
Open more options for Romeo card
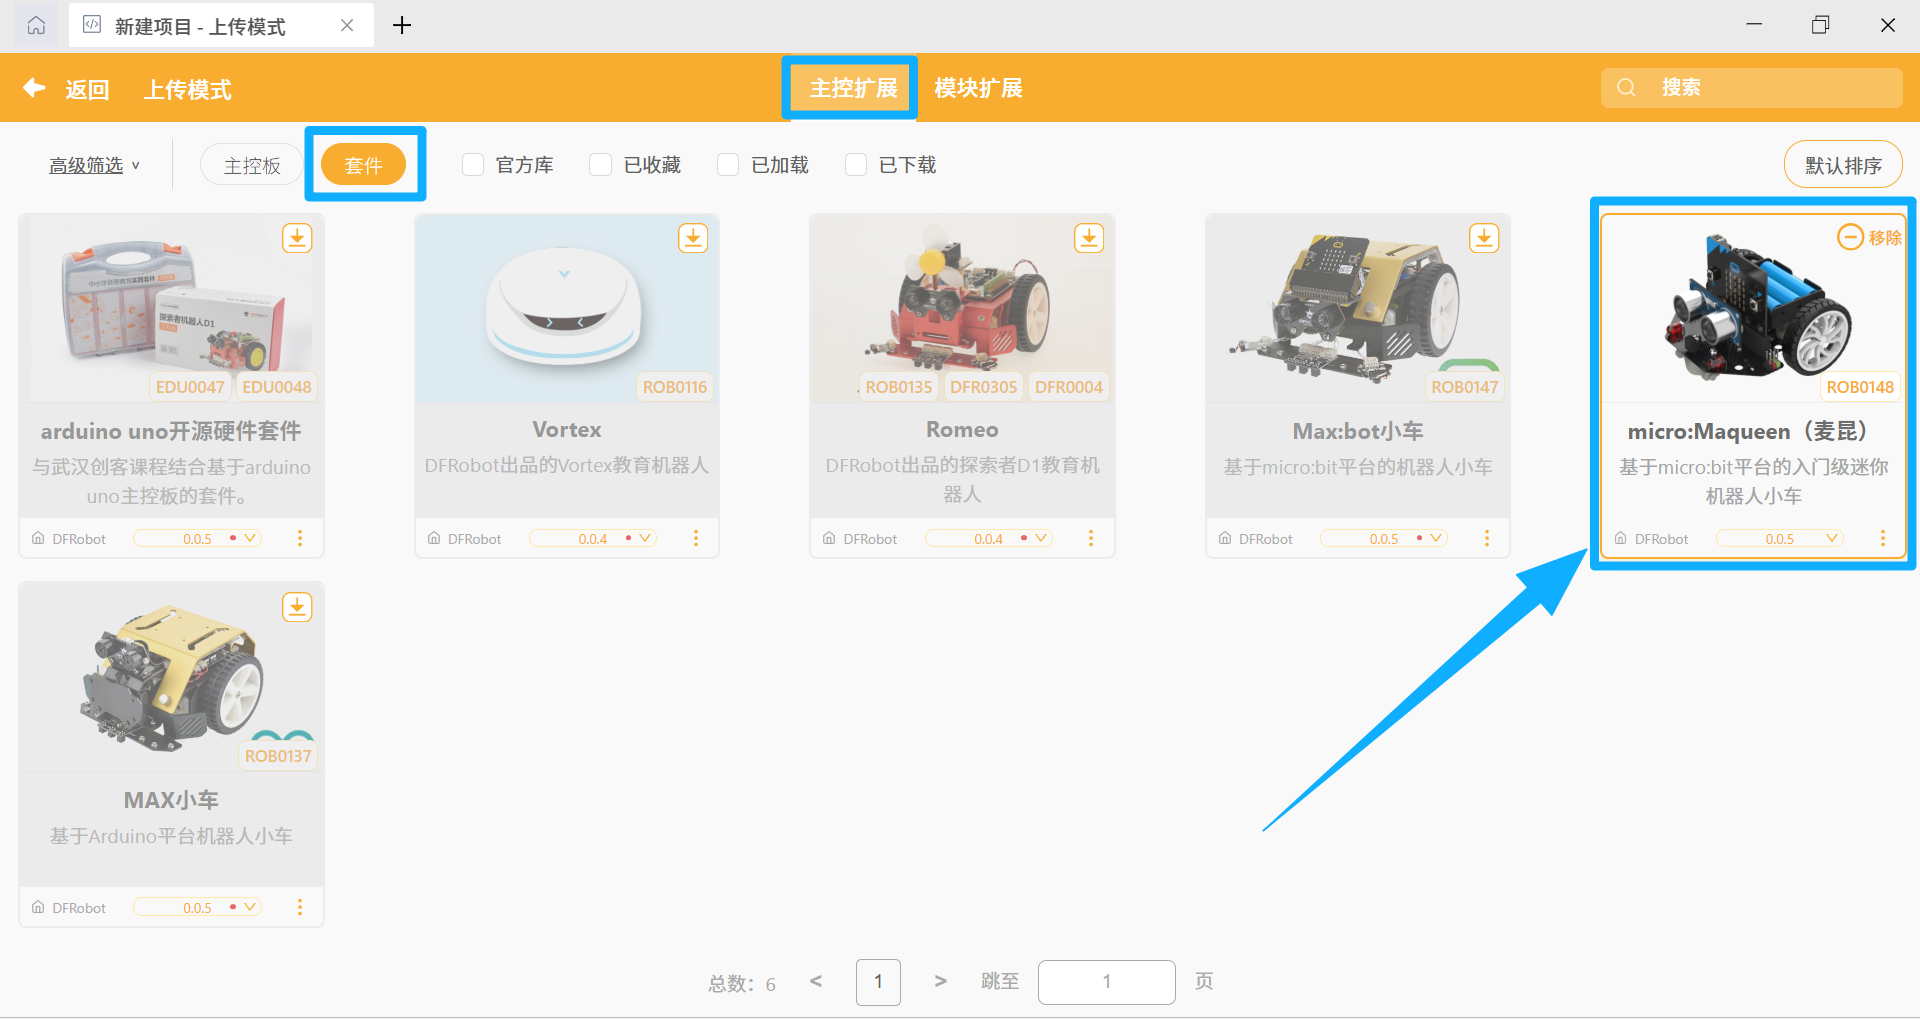(x=1091, y=538)
